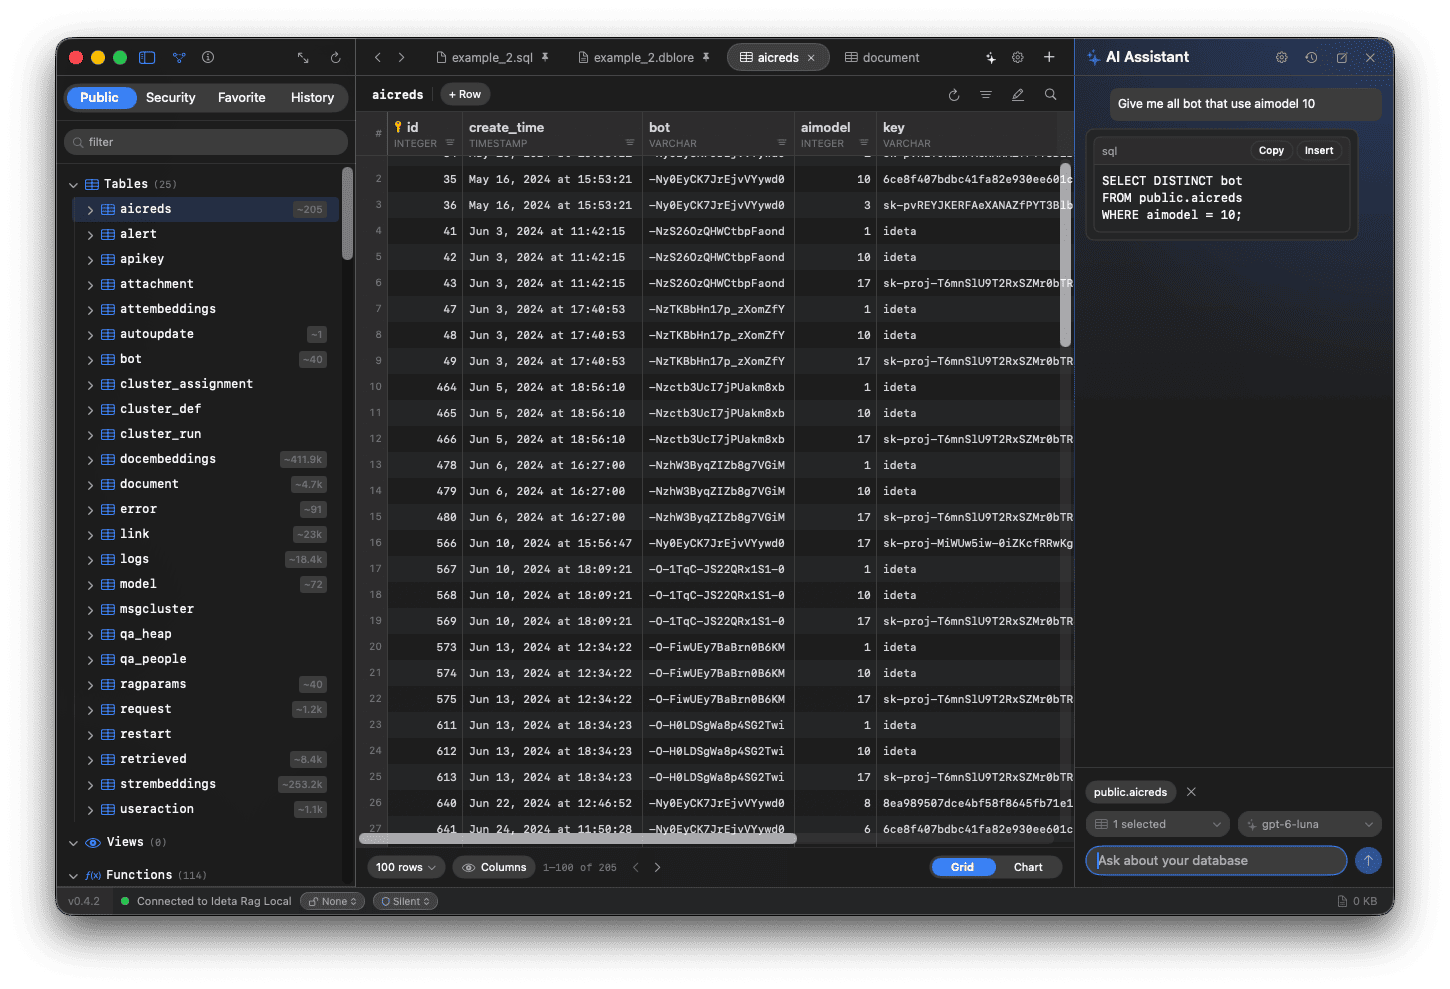Send the AI Assistant message
This screenshot has height=989, width=1450.
(x=1368, y=860)
